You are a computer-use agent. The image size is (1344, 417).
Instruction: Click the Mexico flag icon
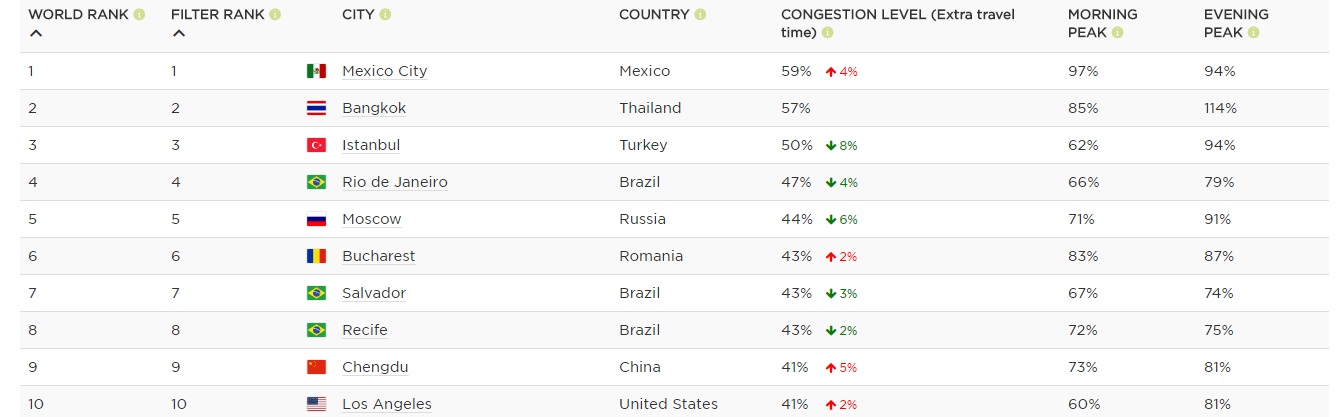(316, 71)
